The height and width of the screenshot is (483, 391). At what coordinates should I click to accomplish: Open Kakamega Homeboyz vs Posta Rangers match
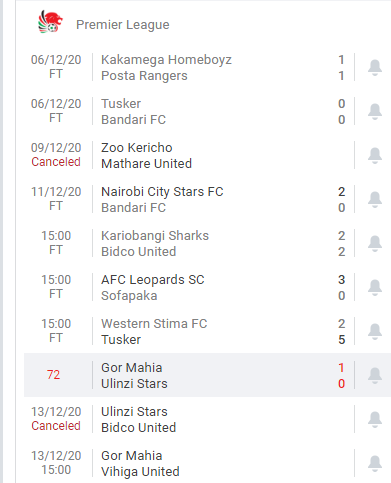pyautogui.click(x=189, y=67)
